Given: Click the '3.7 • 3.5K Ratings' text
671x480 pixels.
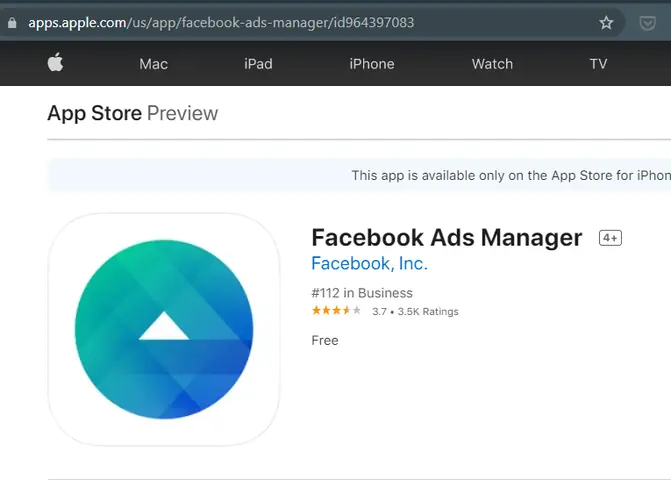Looking at the screenshot, I should 415,311.
